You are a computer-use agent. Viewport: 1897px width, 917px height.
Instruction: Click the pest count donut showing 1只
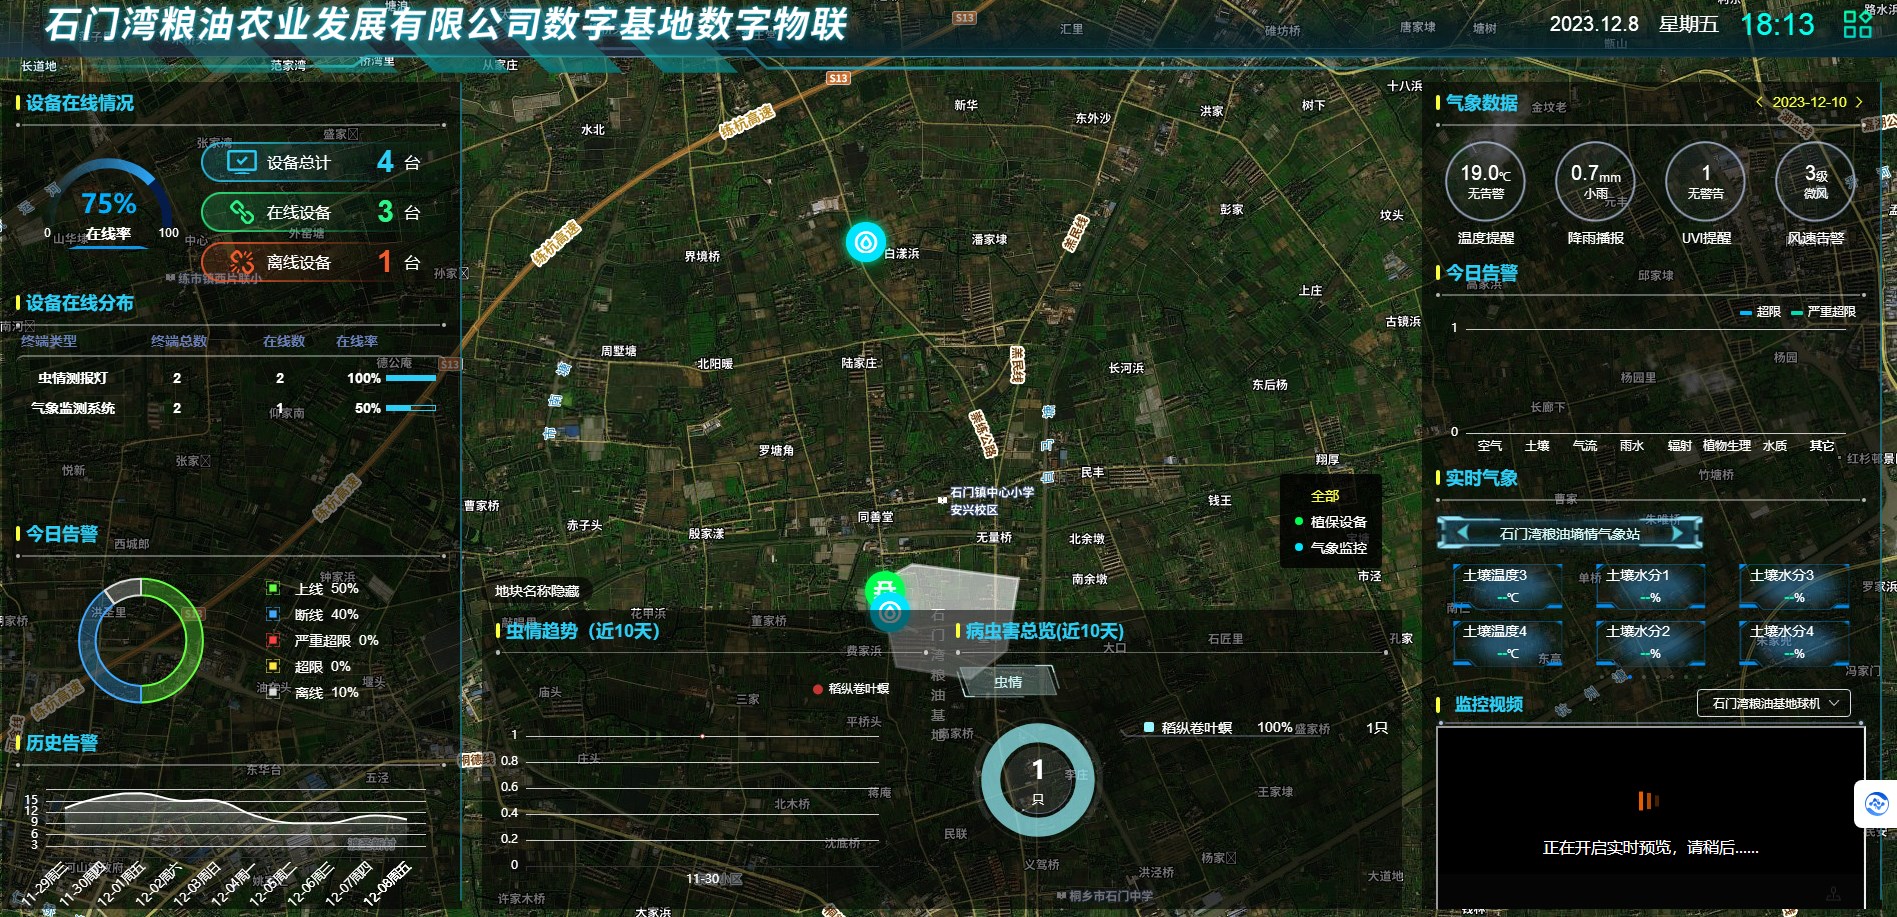click(x=1037, y=780)
